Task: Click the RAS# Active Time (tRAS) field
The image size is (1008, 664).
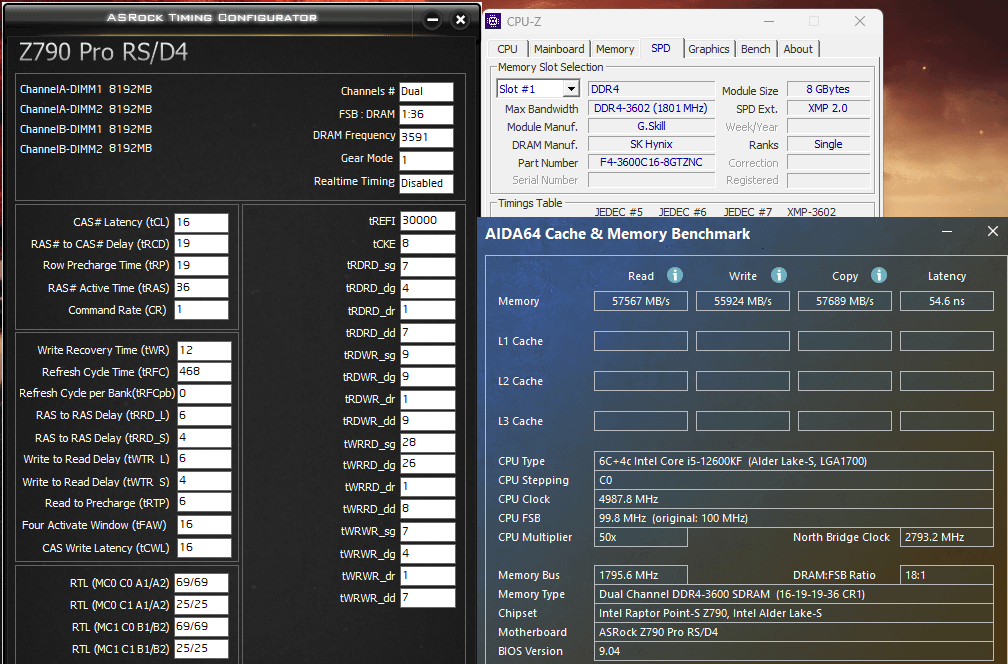Action: pos(201,288)
